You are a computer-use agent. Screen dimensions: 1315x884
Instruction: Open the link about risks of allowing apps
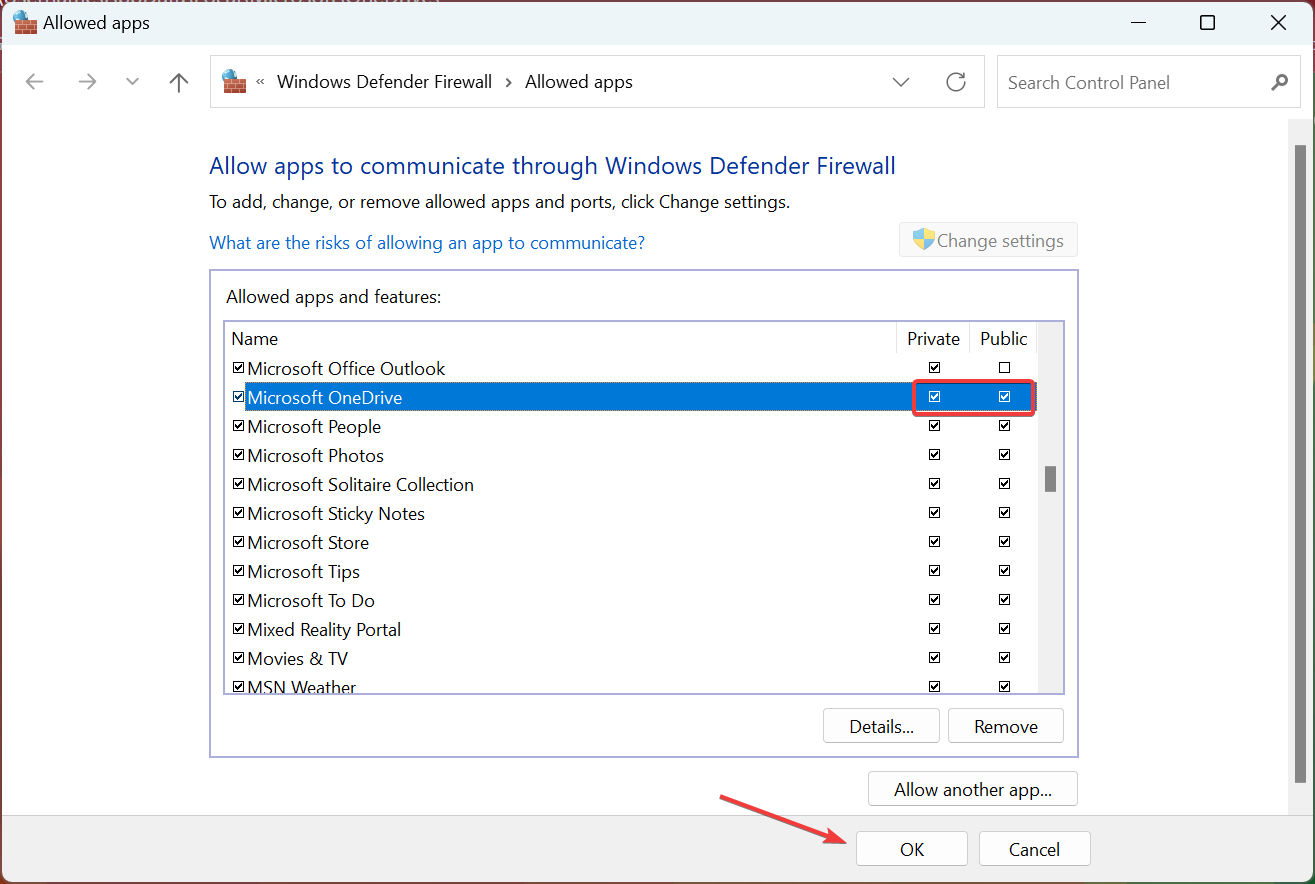pyautogui.click(x=427, y=243)
